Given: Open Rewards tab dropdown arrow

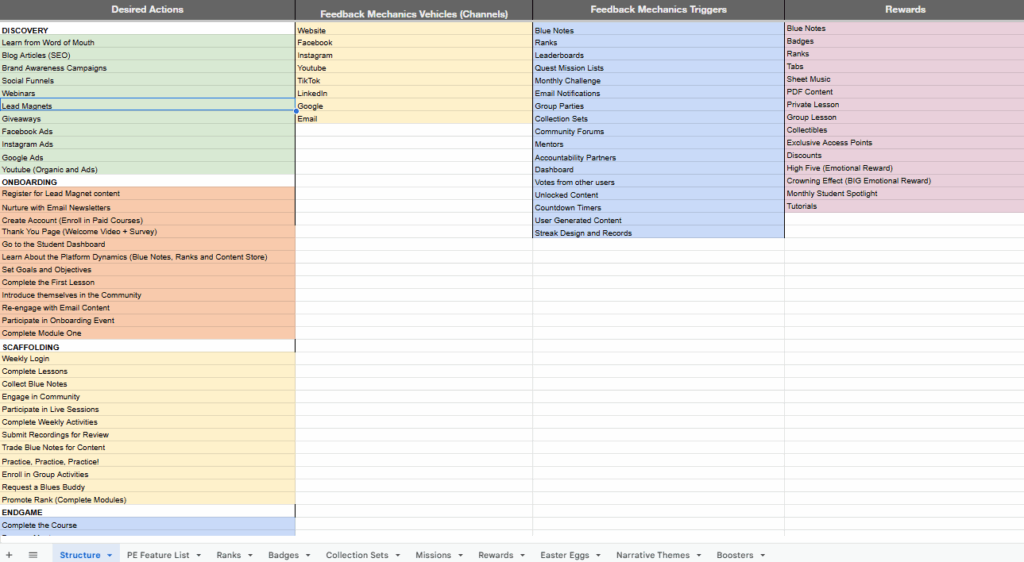Looking at the screenshot, I should coord(522,555).
